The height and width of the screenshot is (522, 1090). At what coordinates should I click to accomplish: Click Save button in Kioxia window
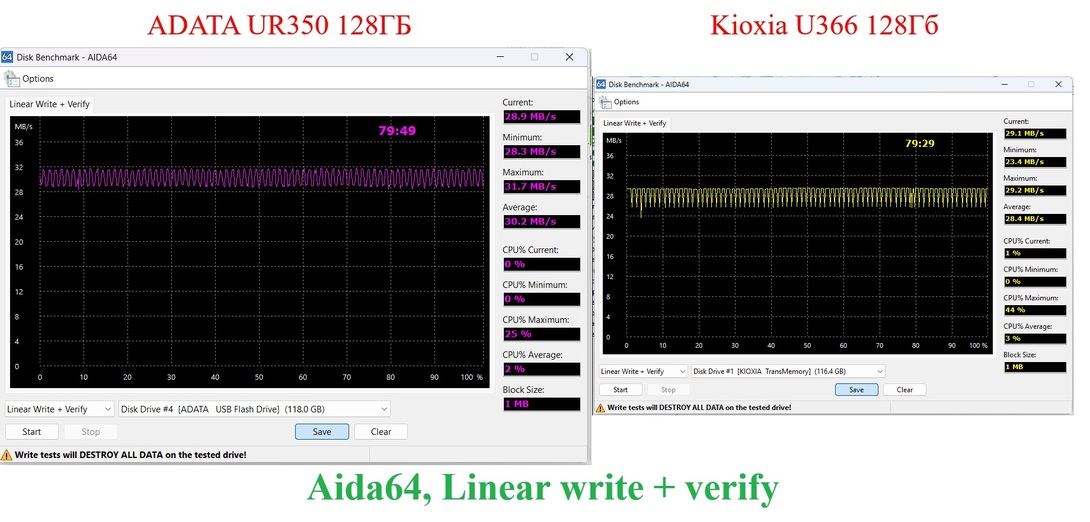(x=856, y=390)
